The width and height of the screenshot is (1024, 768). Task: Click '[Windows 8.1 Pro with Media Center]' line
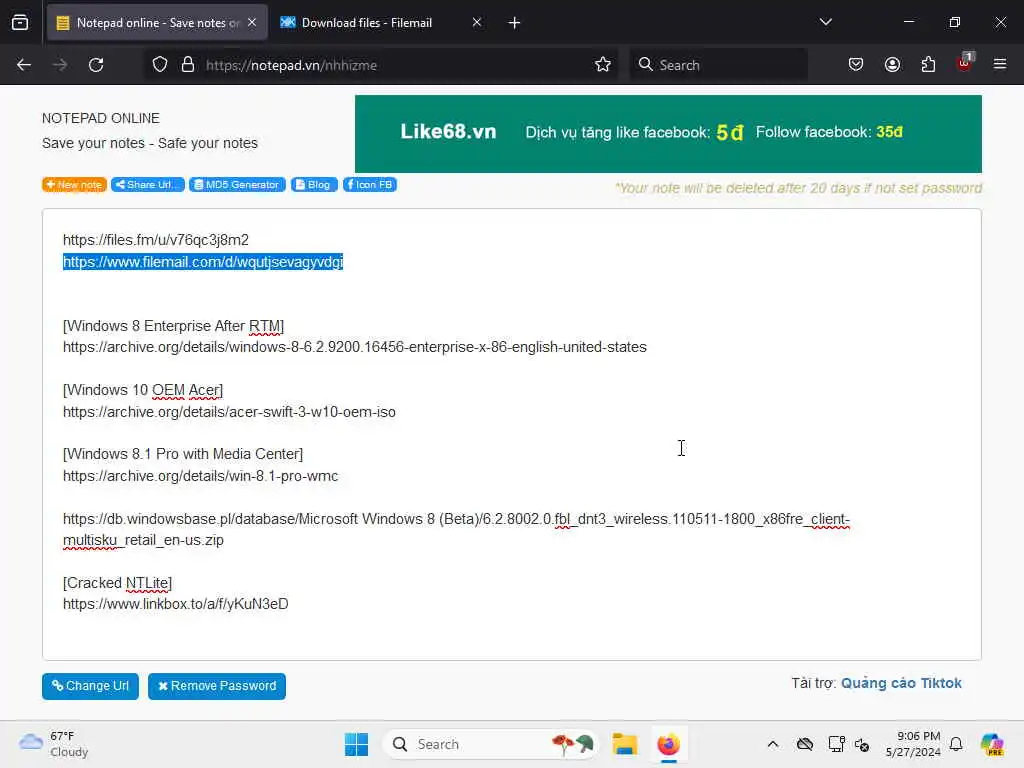pyautogui.click(x=183, y=454)
